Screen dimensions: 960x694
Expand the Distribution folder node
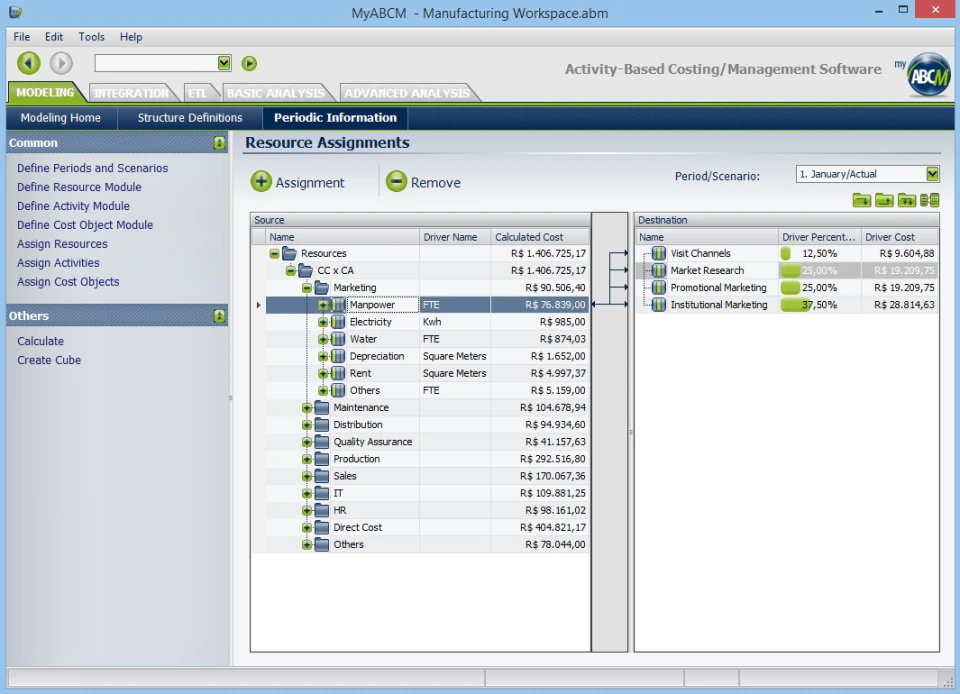[x=307, y=425]
